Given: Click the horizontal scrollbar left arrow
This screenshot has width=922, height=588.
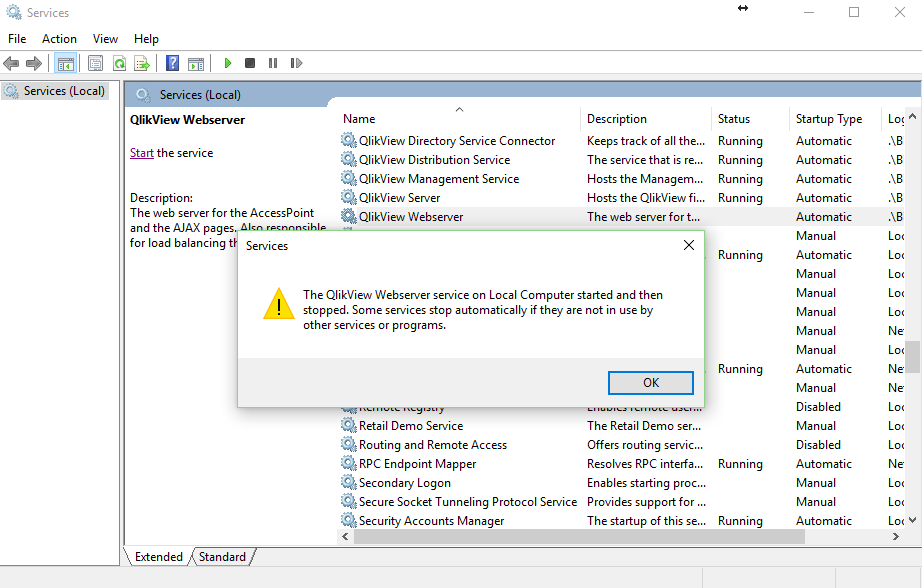Looking at the screenshot, I should coord(345,536).
